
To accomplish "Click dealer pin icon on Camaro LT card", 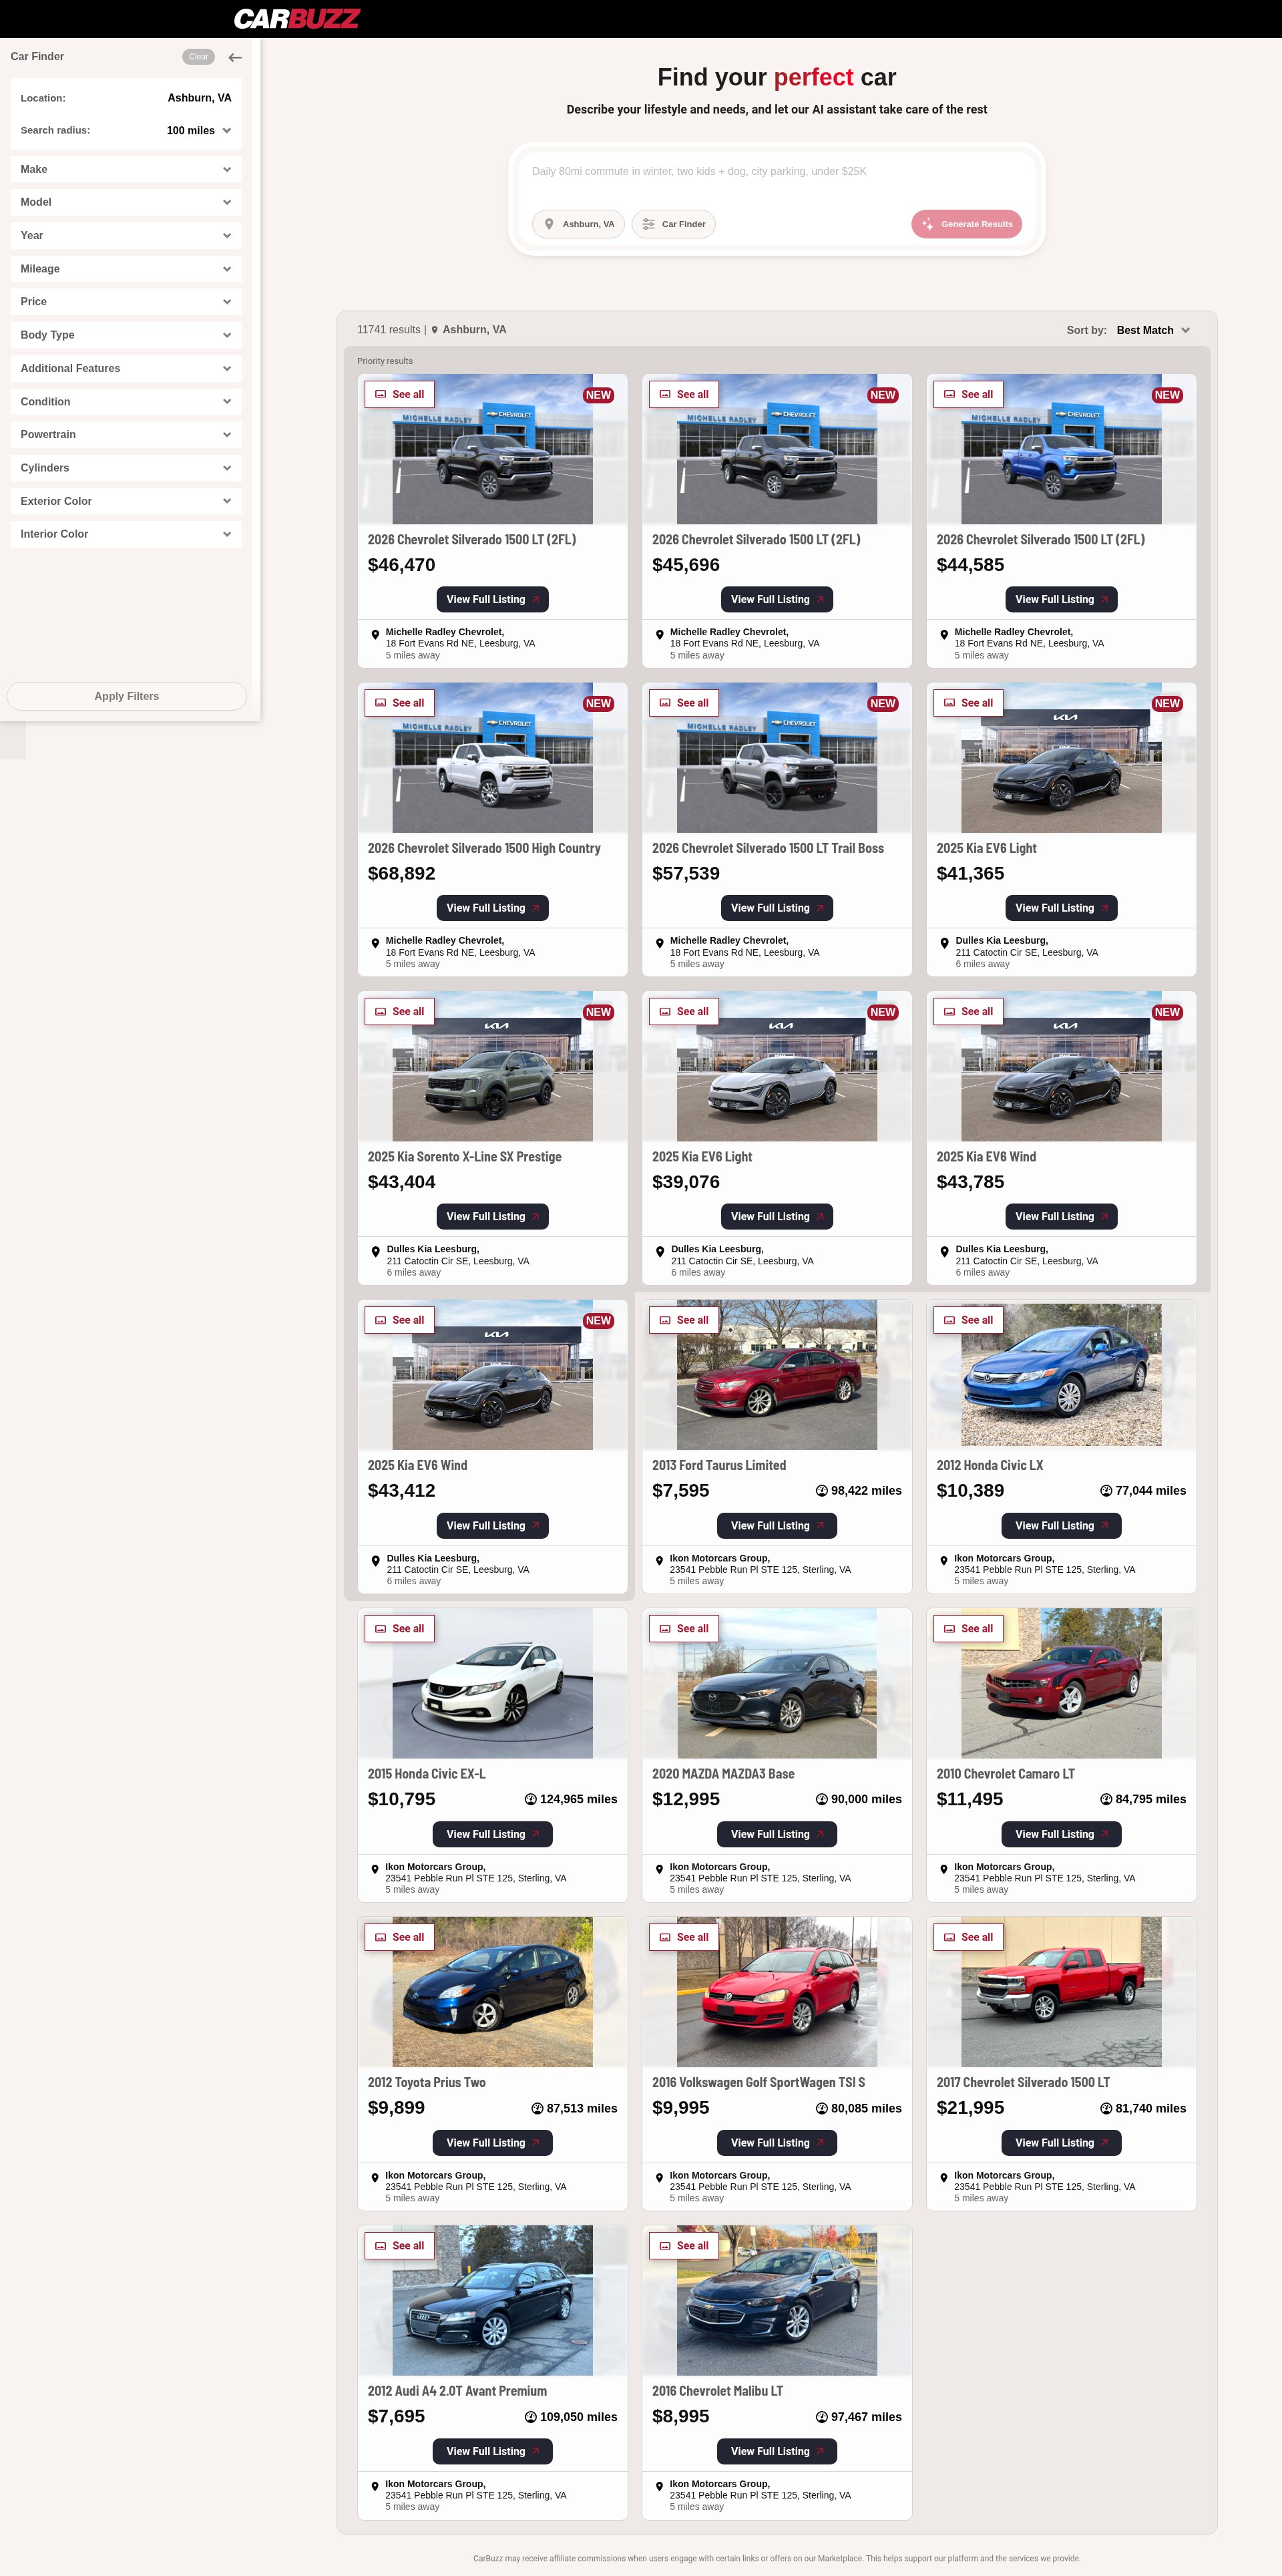I will [x=943, y=1869].
